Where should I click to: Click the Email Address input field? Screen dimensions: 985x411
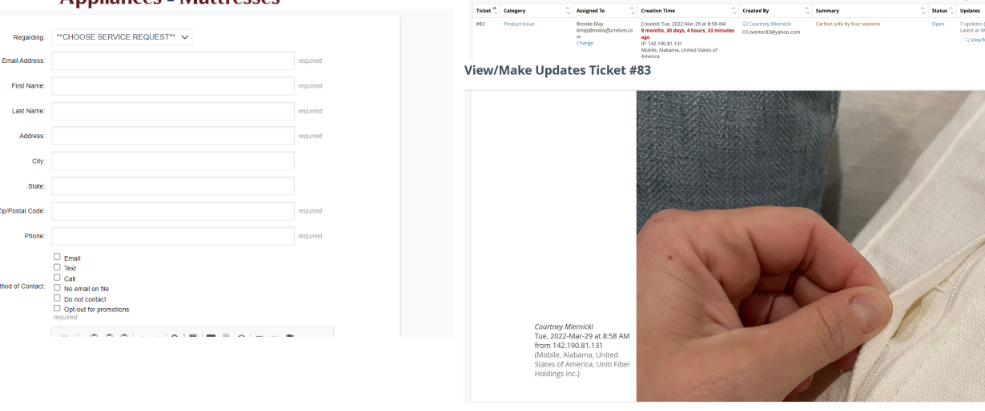pos(173,61)
